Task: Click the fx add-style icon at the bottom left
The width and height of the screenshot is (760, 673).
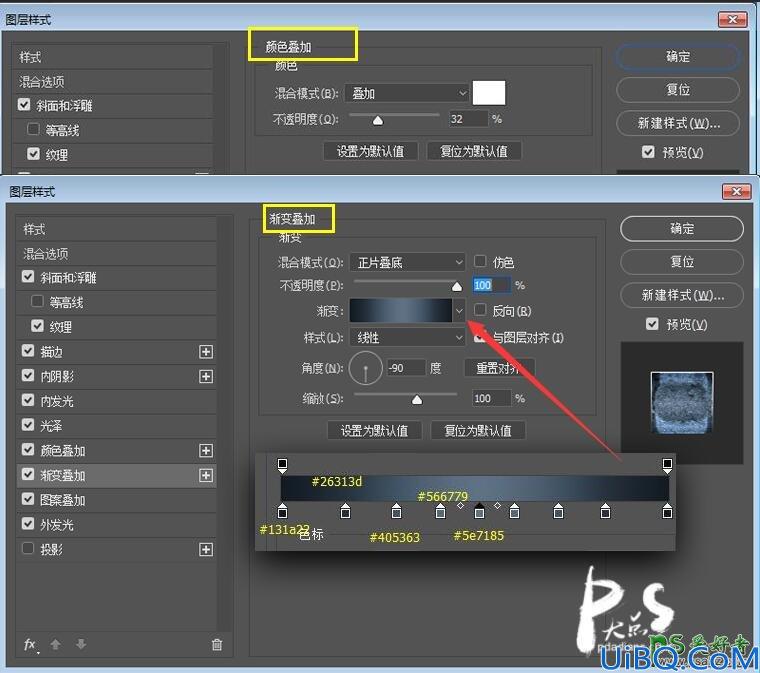Action: [x=31, y=644]
